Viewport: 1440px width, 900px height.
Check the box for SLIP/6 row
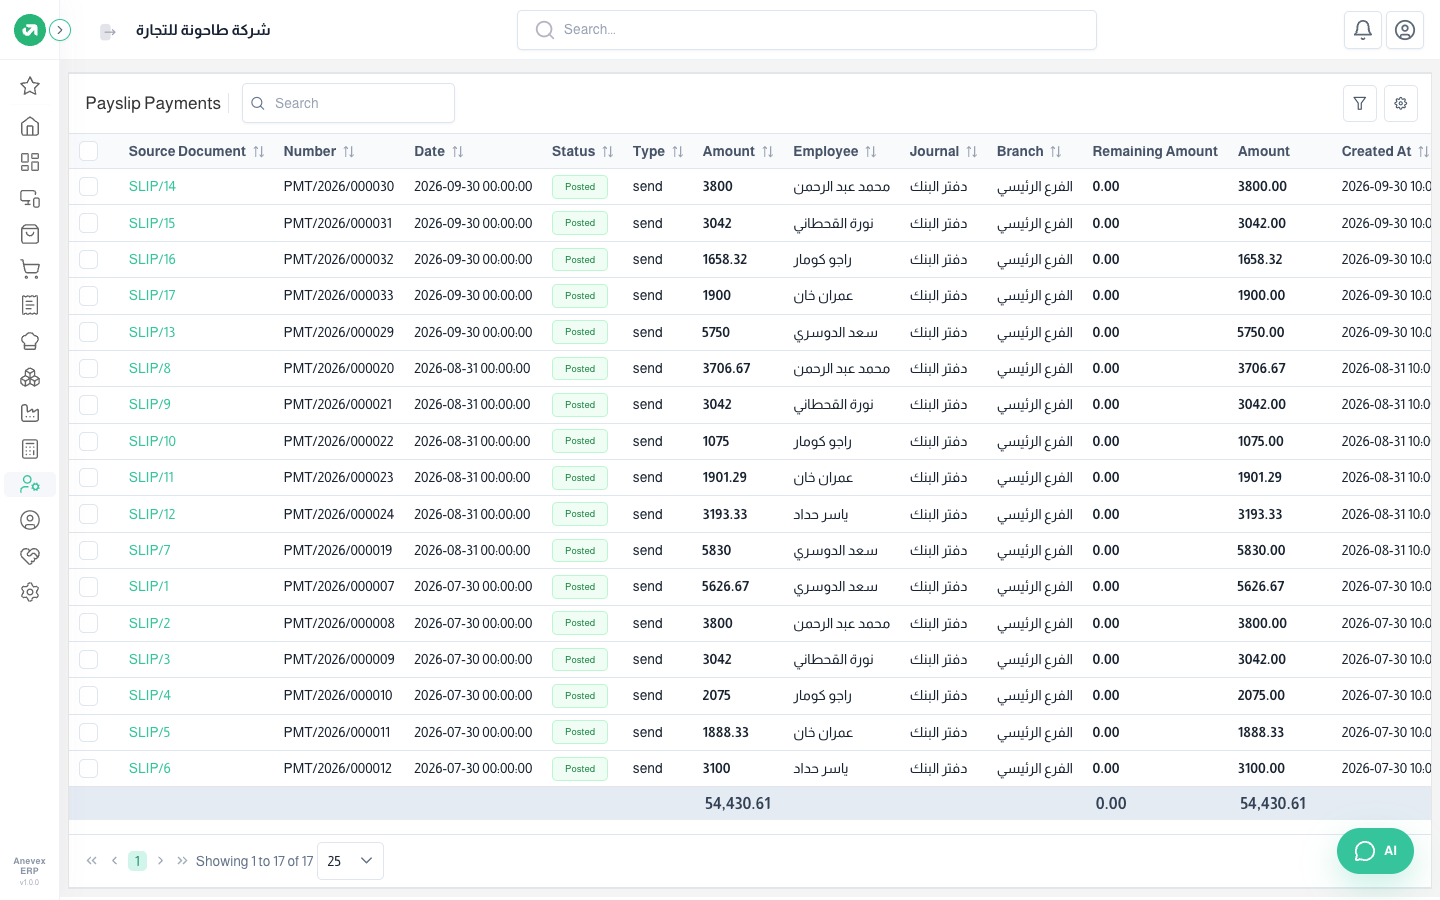89,768
